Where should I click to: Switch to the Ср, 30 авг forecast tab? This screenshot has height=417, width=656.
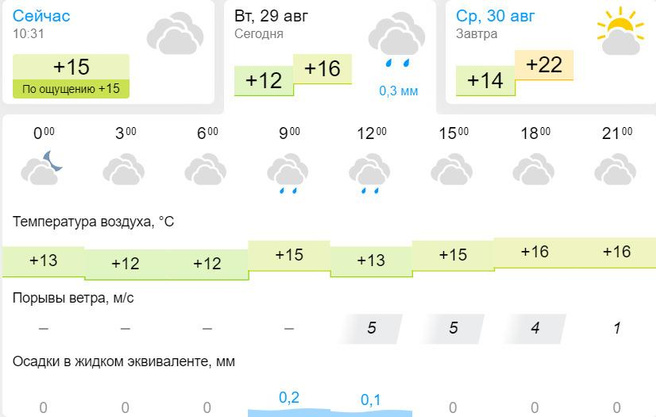(x=495, y=16)
